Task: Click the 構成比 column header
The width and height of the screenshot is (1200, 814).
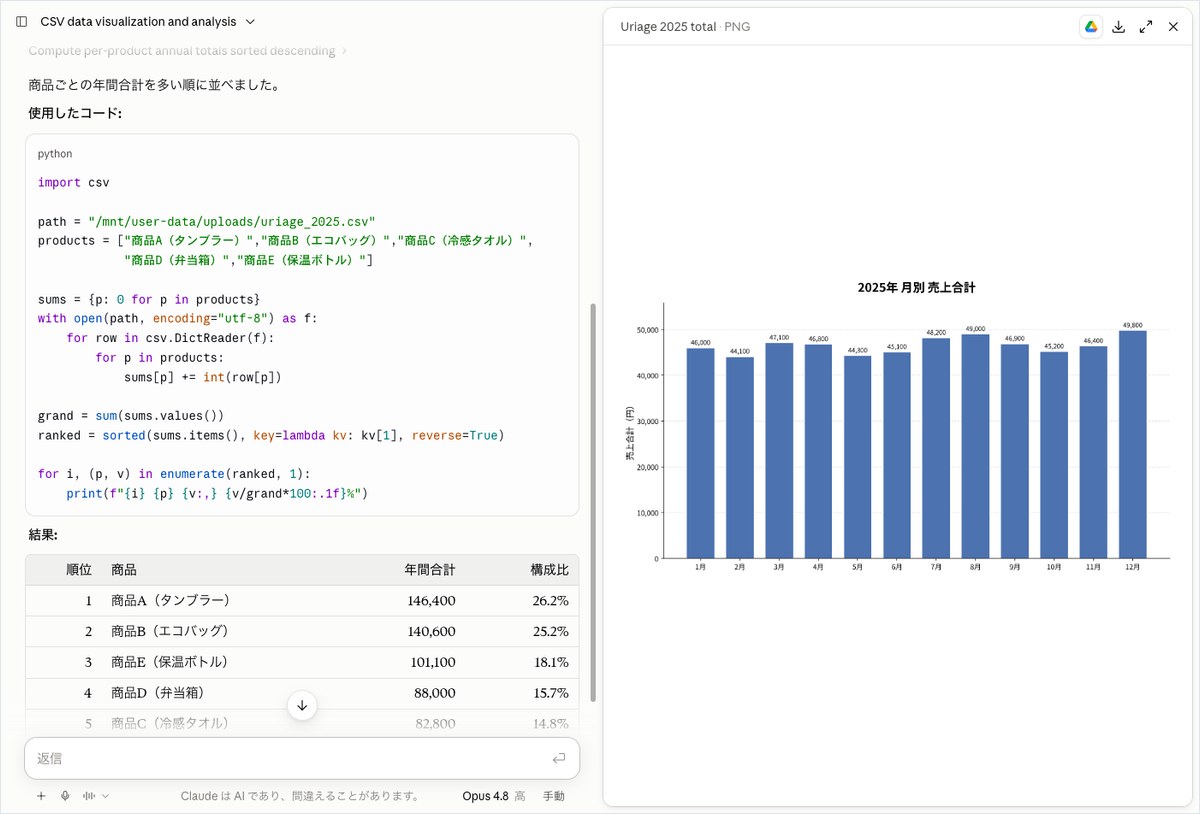Action: [x=550, y=570]
